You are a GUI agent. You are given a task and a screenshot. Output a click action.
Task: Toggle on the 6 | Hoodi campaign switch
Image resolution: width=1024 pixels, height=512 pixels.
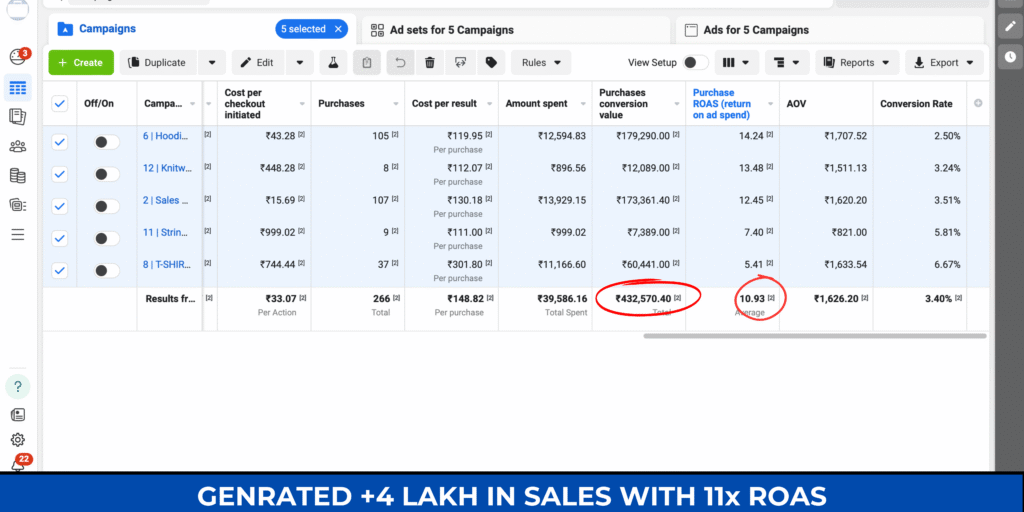[x=106, y=142]
